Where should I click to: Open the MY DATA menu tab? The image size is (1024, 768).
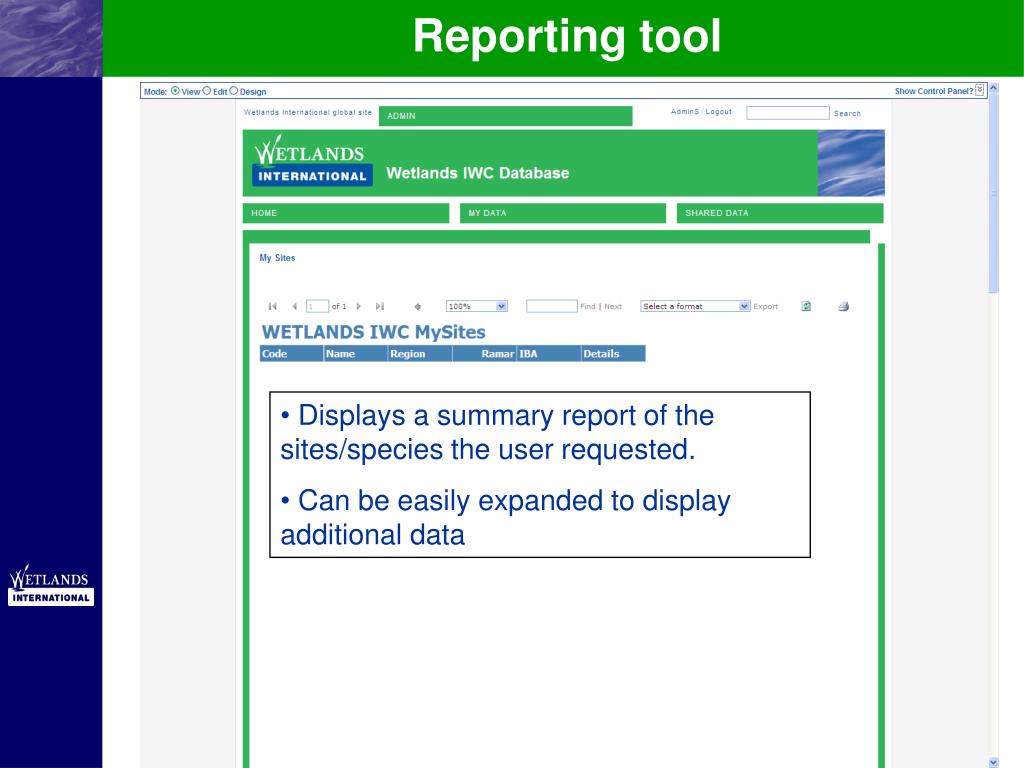coord(562,213)
